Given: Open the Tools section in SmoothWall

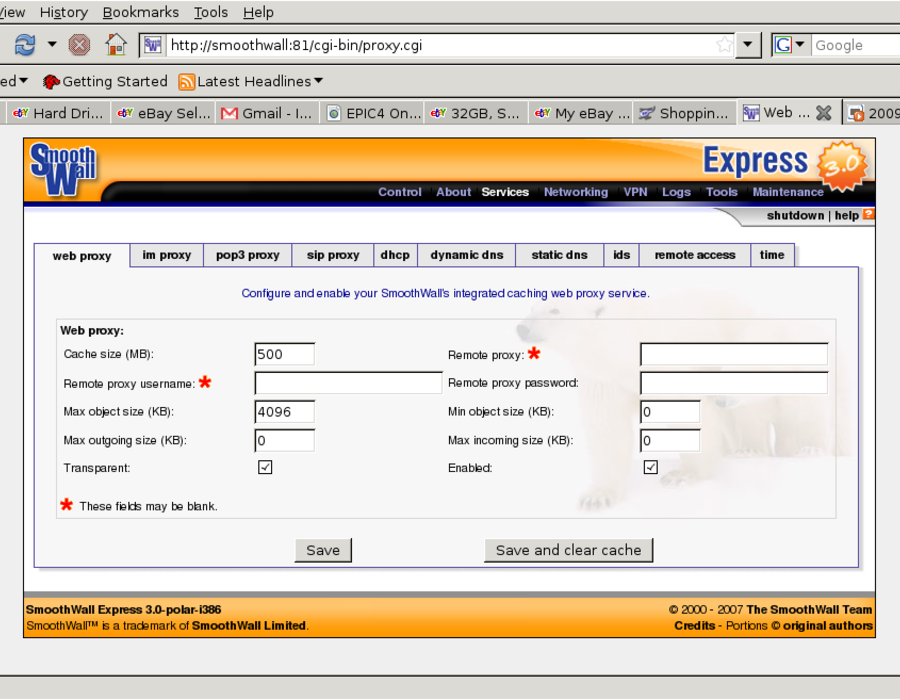Looking at the screenshot, I should [x=721, y=192].
